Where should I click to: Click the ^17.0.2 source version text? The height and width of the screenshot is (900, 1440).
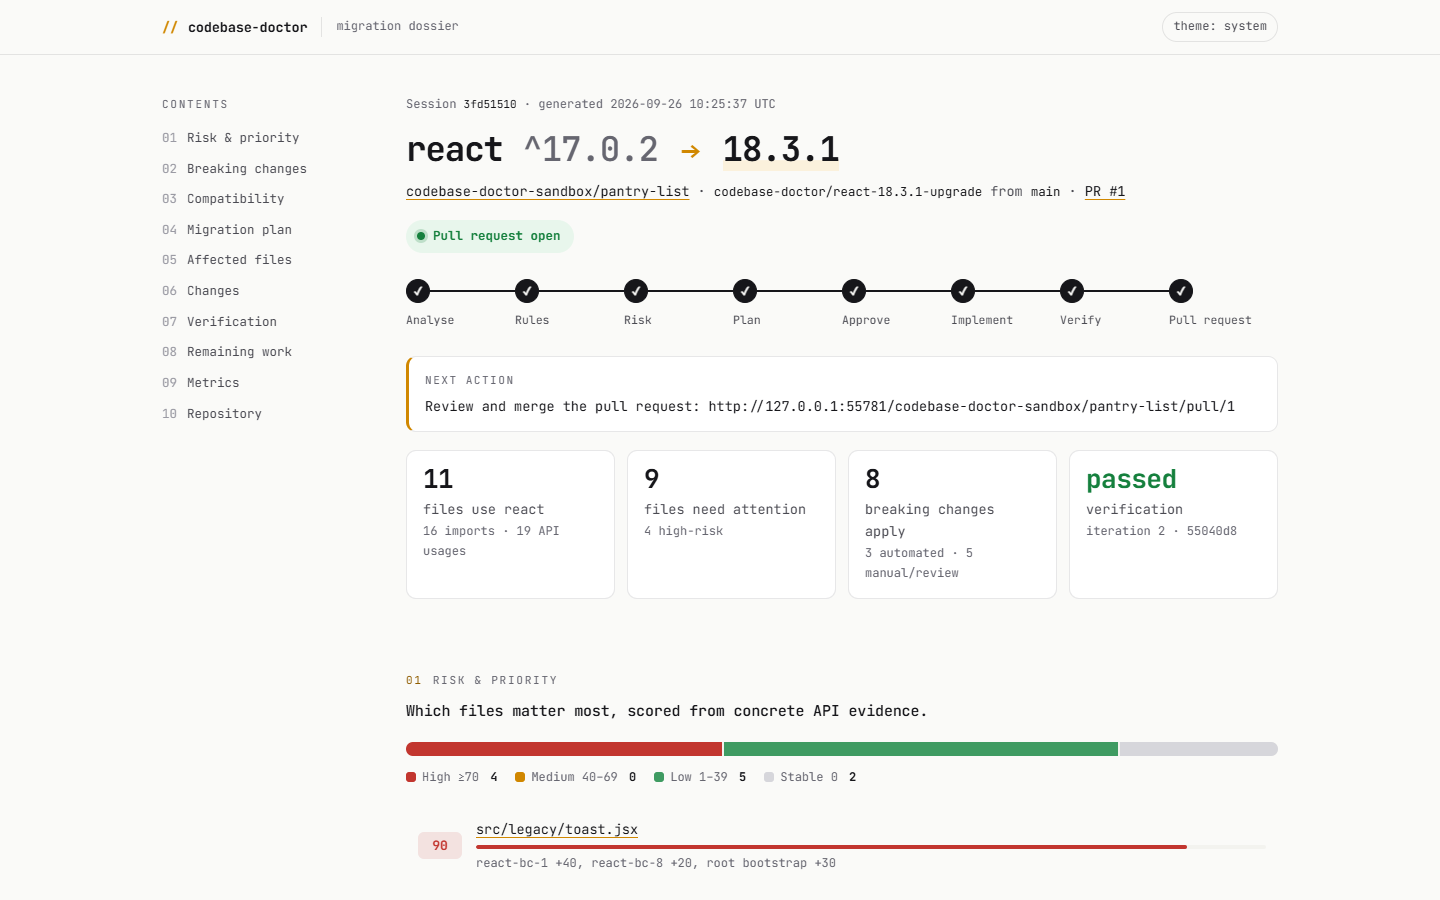point(591,150)
